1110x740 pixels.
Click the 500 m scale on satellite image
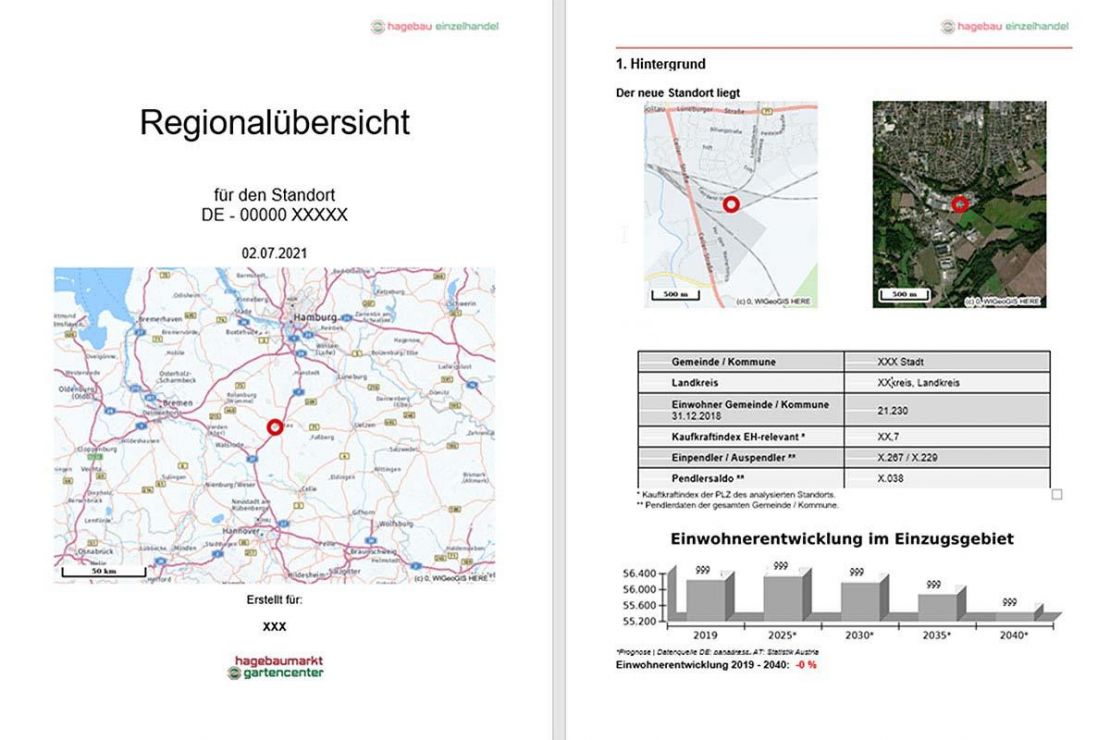coord(904,295)
